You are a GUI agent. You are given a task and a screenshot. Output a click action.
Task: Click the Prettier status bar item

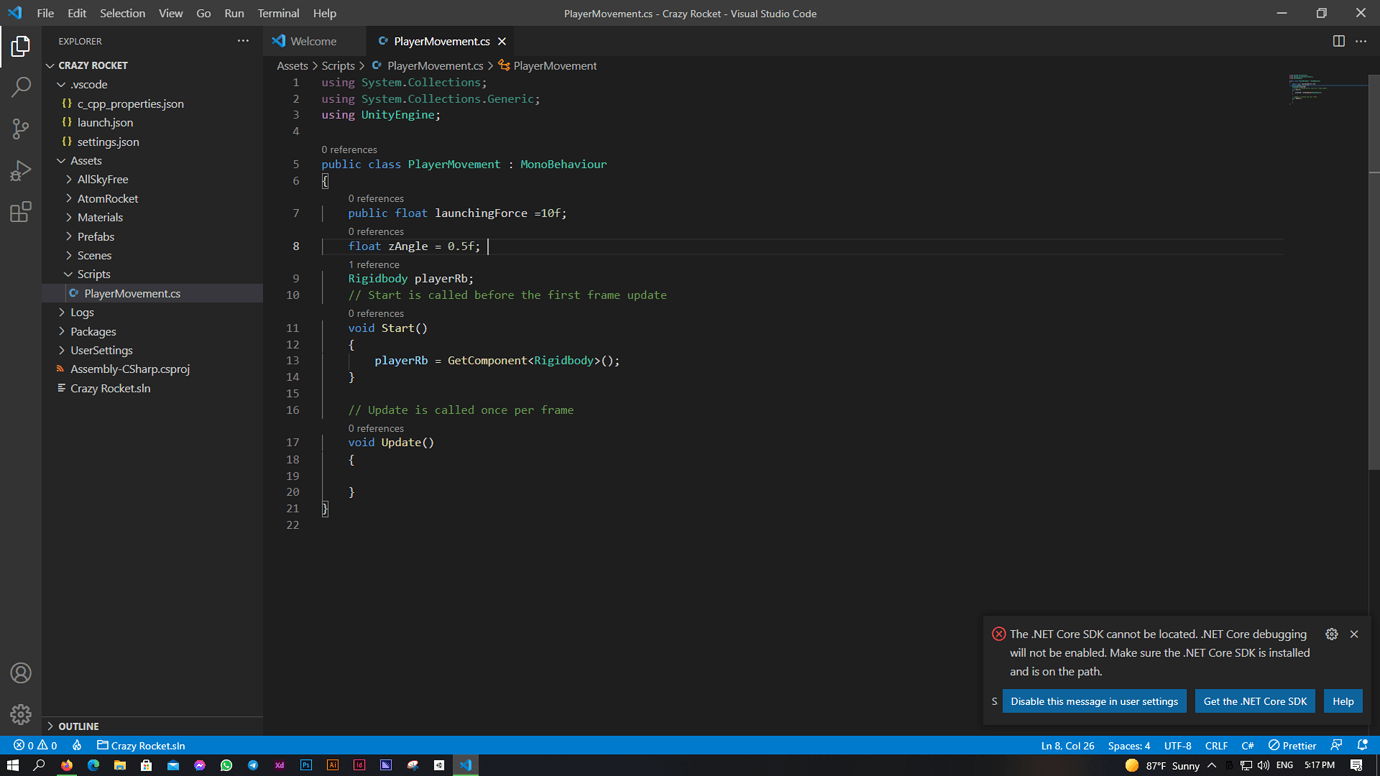(x=1292, y=745)
